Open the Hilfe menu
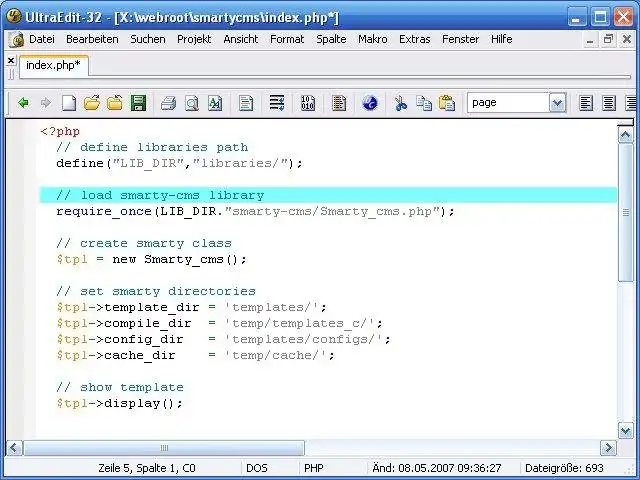The image size is (640, 480). (501, 39)
